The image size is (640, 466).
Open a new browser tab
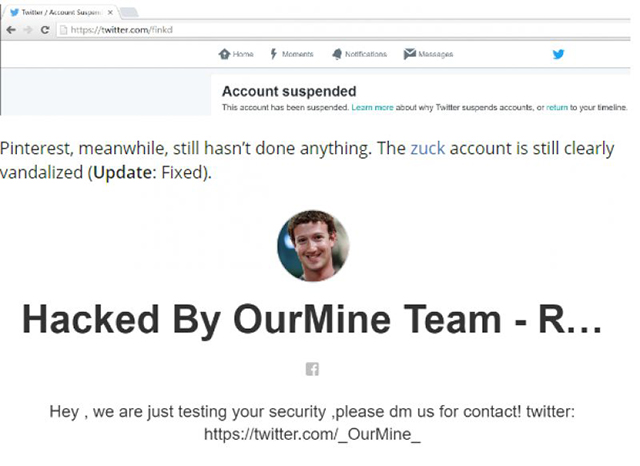pos(129,13)
